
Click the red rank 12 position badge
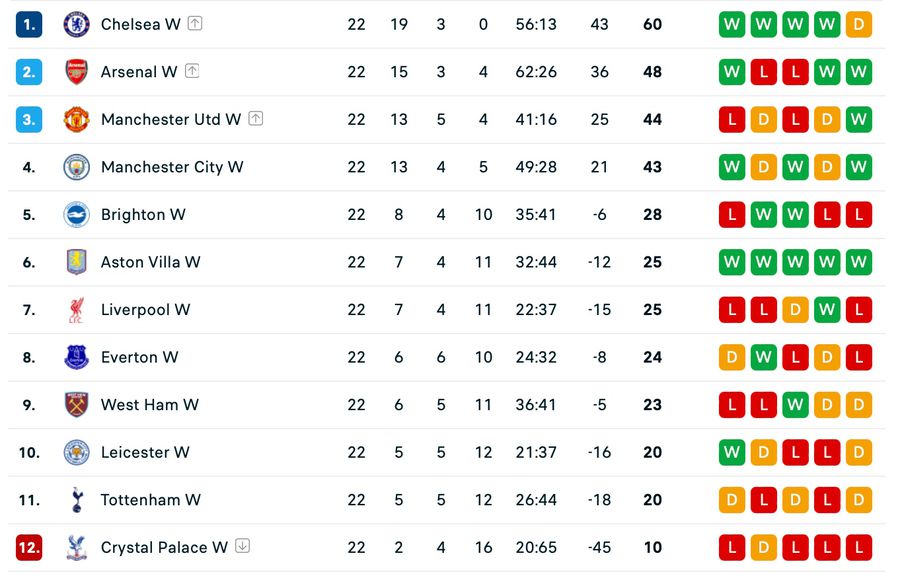tap(29, 548)
